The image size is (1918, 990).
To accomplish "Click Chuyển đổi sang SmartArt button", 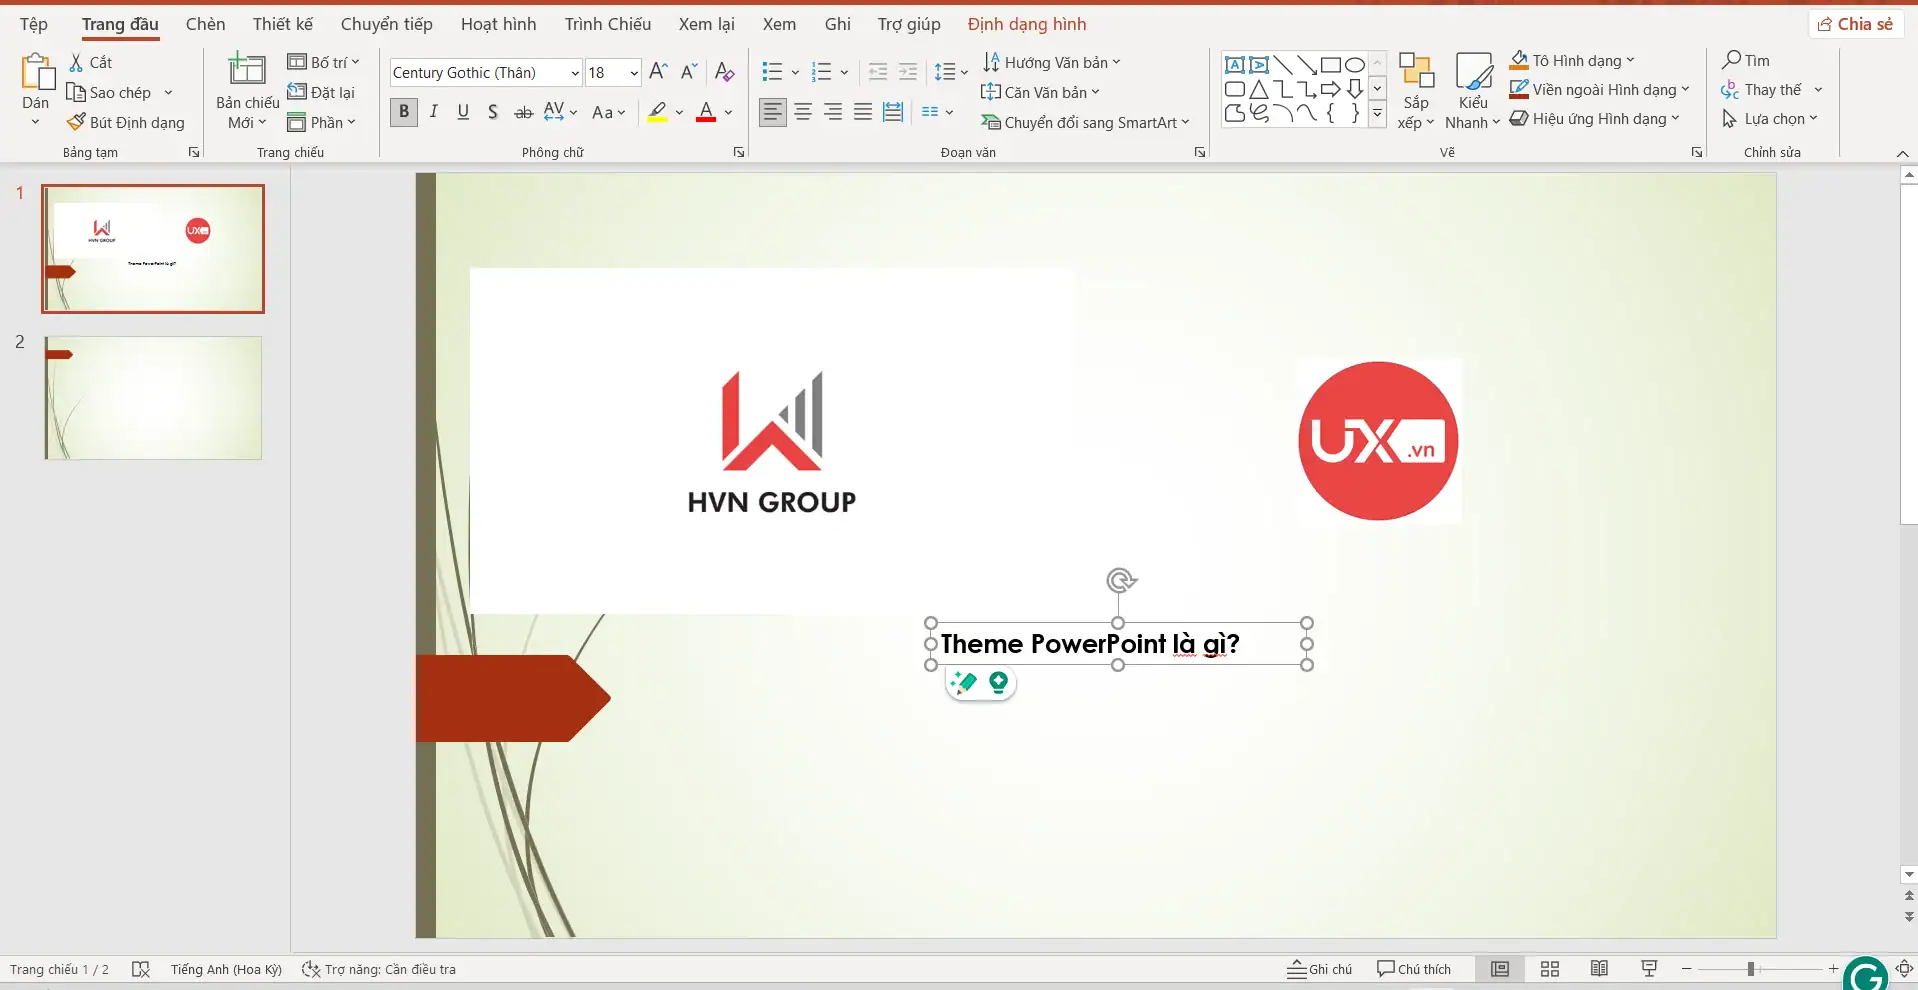I will click(x=1085, y=122).
